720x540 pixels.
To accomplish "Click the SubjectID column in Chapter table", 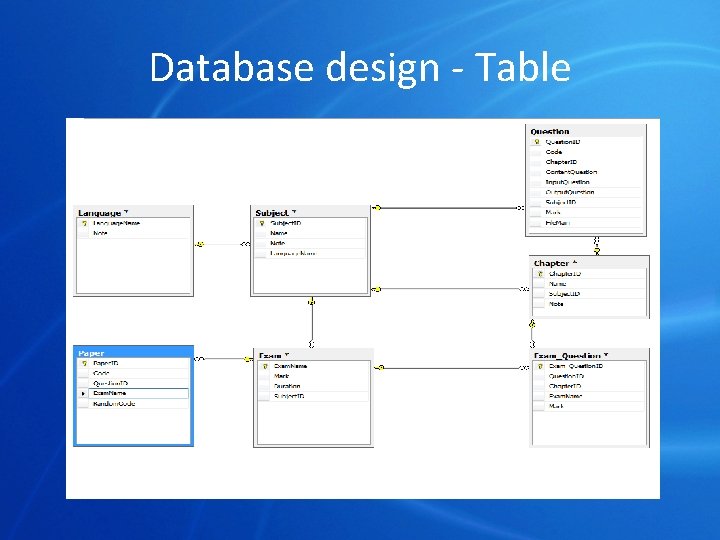I will pos(590,294).
